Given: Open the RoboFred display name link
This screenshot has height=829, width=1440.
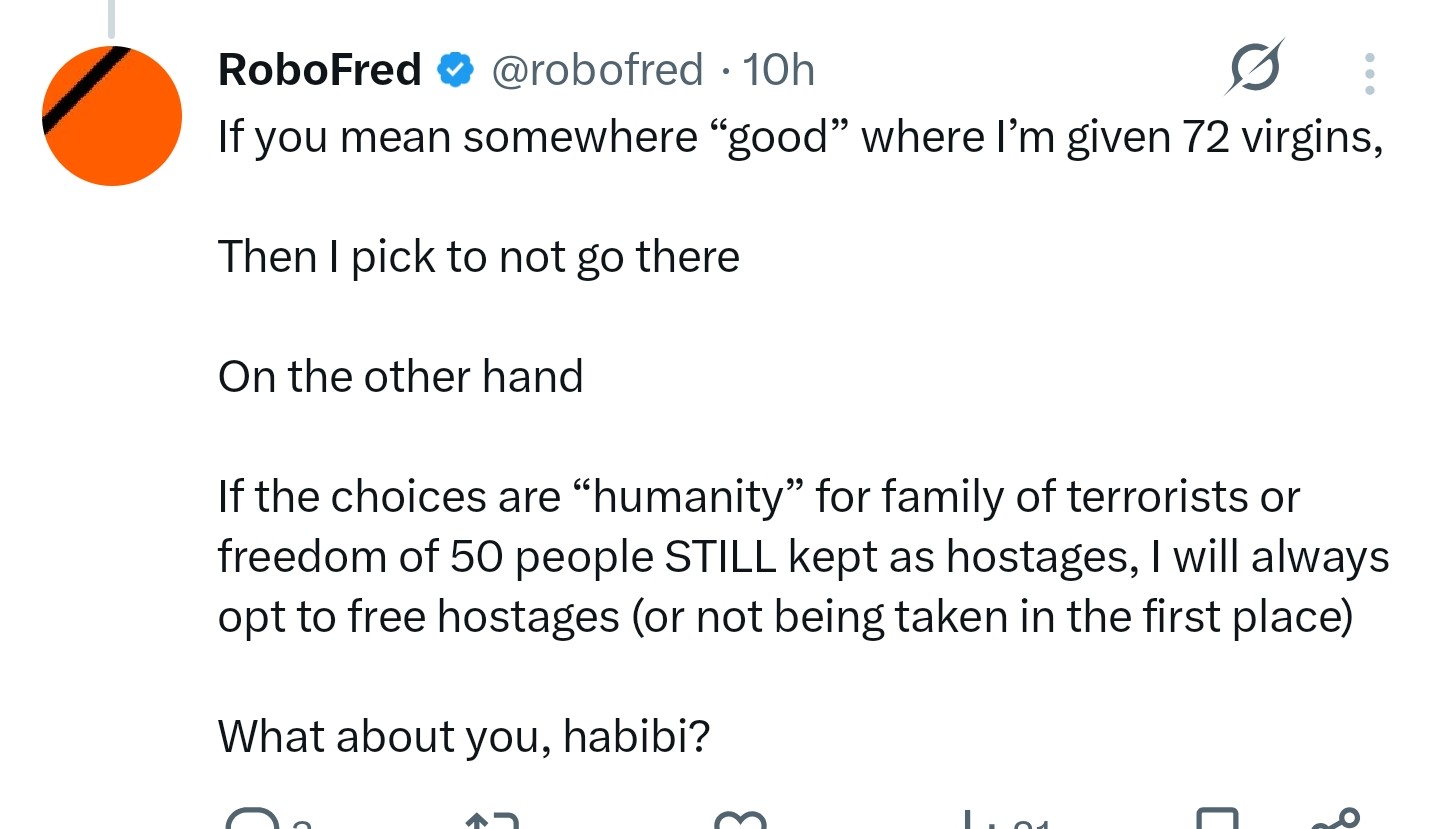Looking at the screenshot, I should coord(320,71).
